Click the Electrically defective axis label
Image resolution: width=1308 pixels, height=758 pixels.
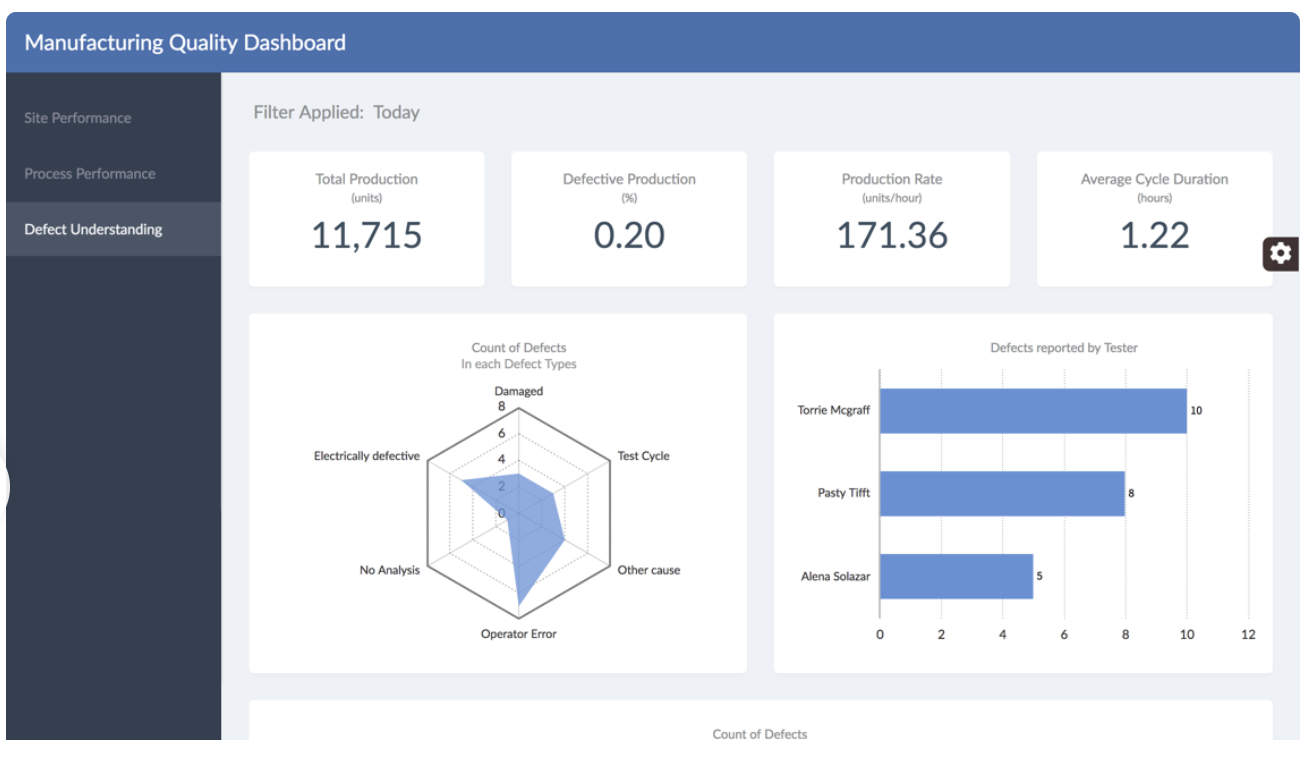tap(366, 456)
